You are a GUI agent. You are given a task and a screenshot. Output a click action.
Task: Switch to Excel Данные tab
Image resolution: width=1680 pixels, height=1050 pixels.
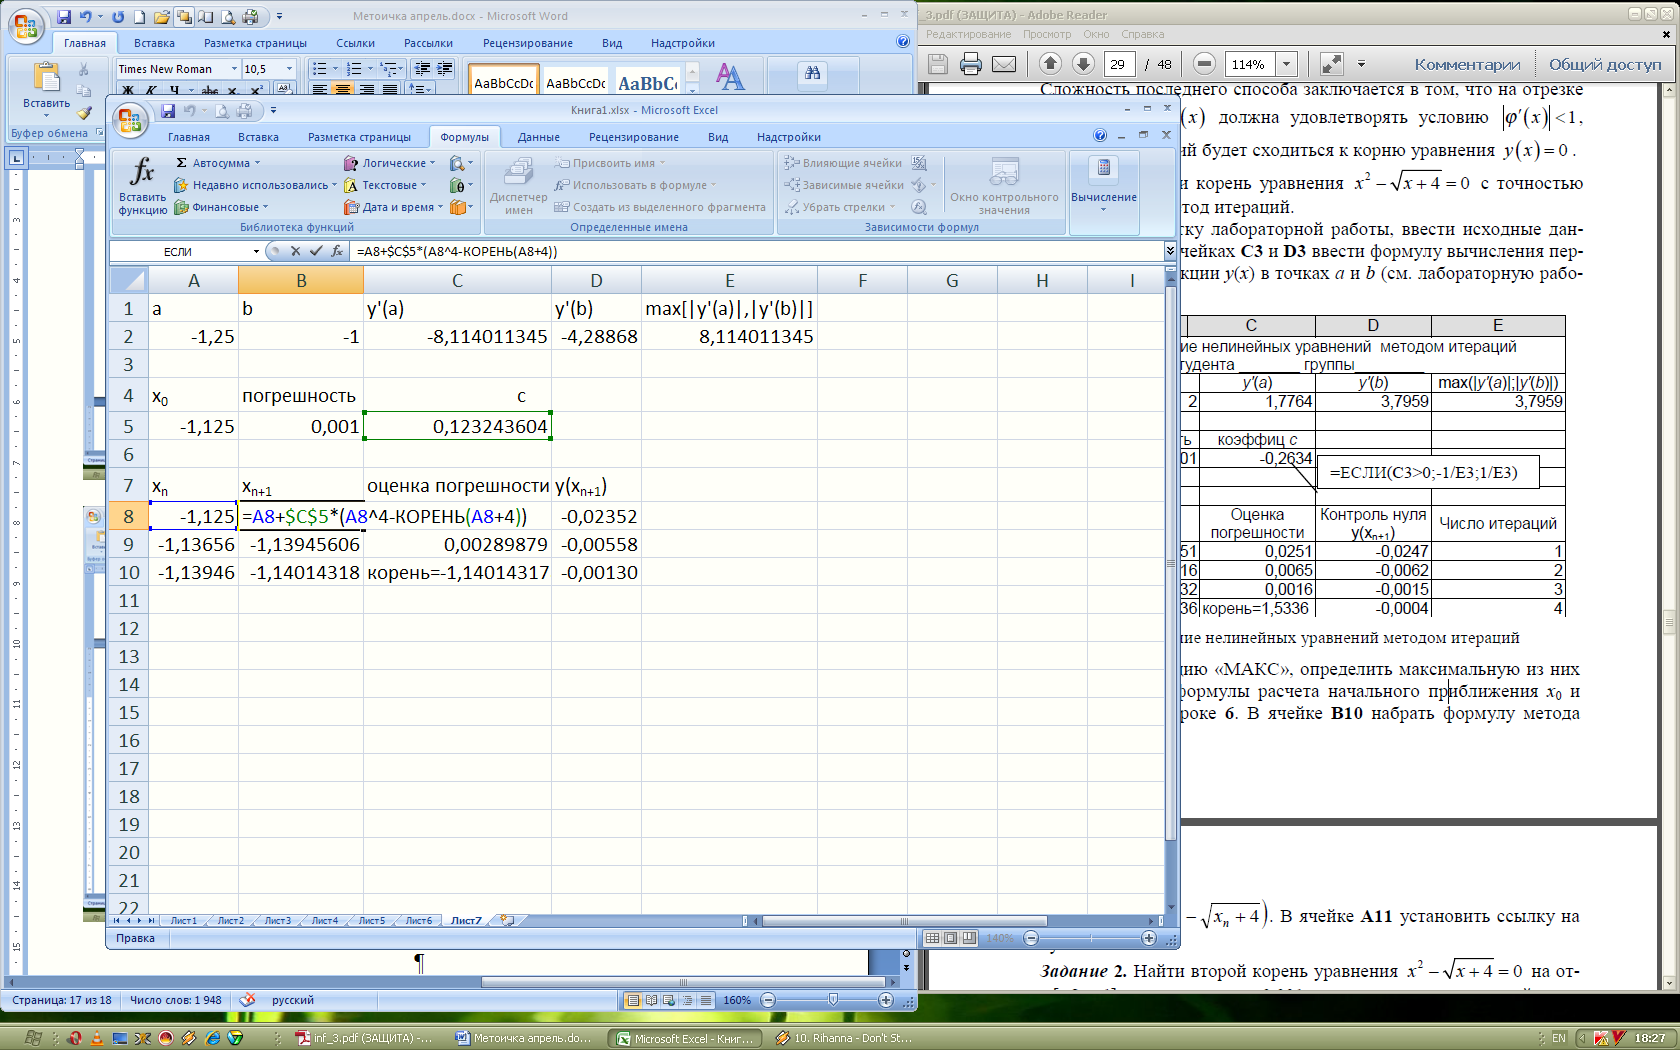tap(538, 137)
